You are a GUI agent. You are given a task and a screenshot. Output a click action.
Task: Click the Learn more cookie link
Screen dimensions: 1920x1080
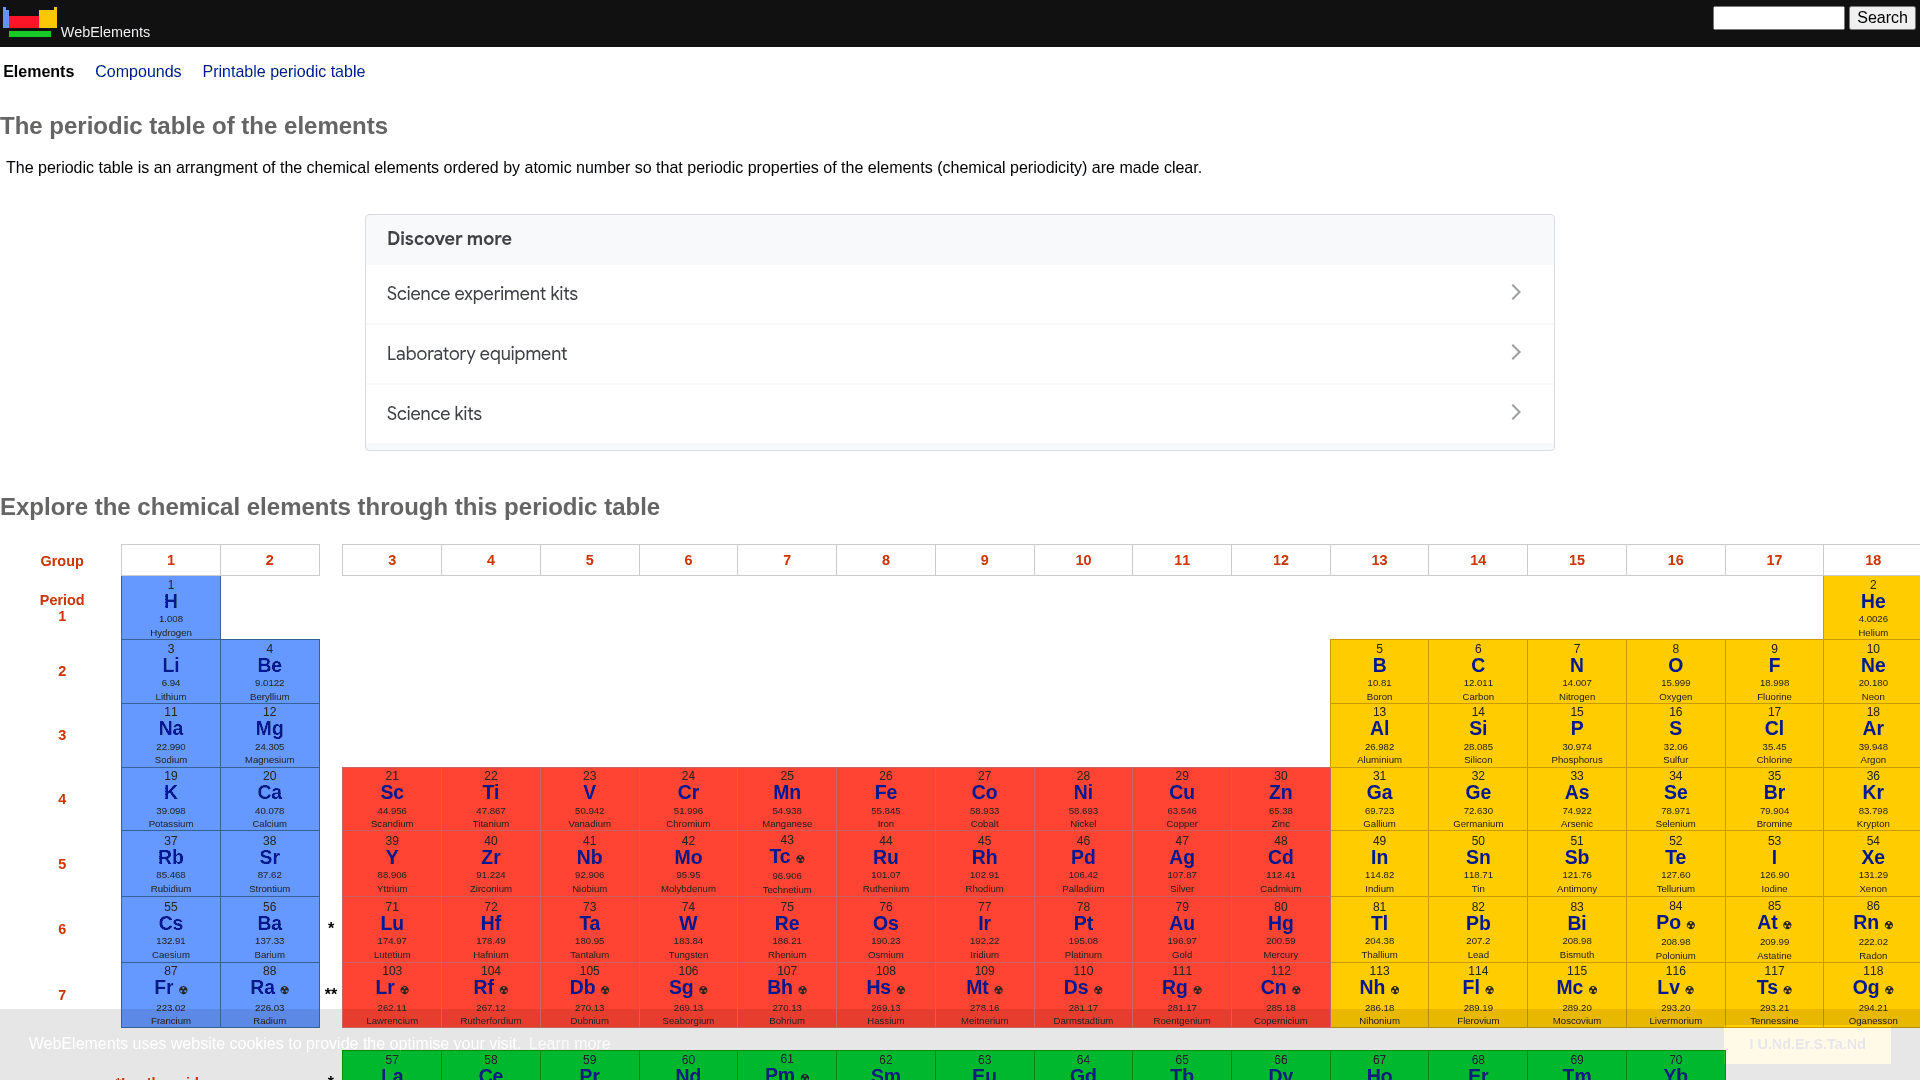point(570,1043)
